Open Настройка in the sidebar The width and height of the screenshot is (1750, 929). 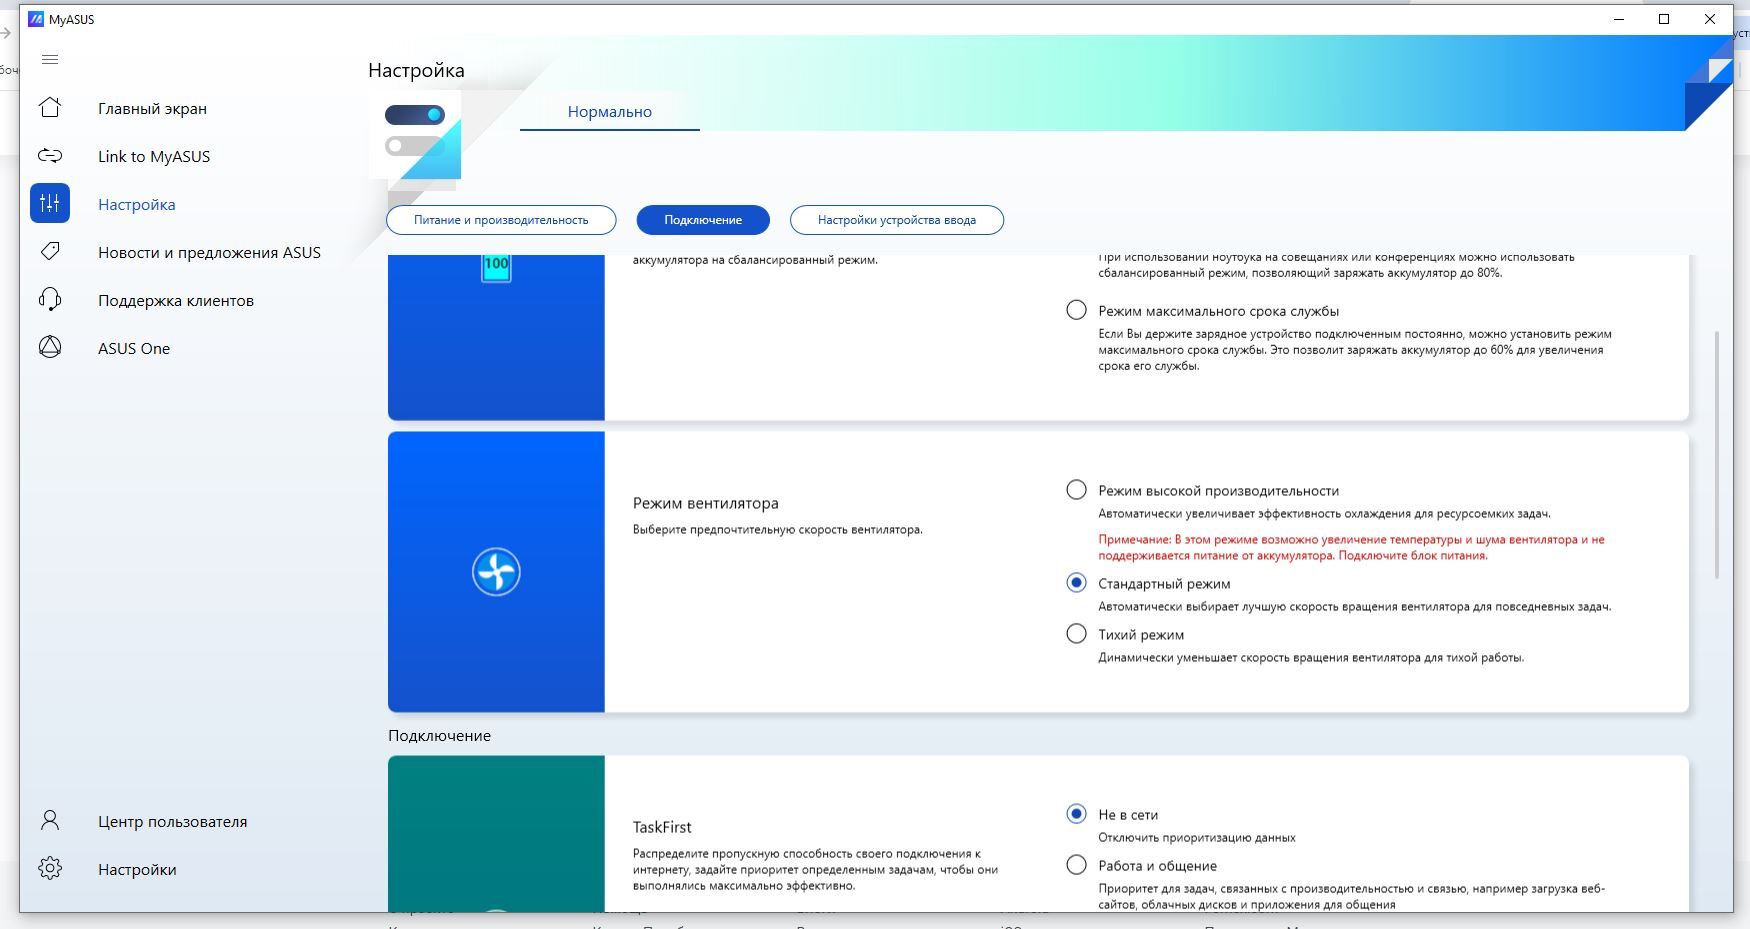tap(137, 205)
